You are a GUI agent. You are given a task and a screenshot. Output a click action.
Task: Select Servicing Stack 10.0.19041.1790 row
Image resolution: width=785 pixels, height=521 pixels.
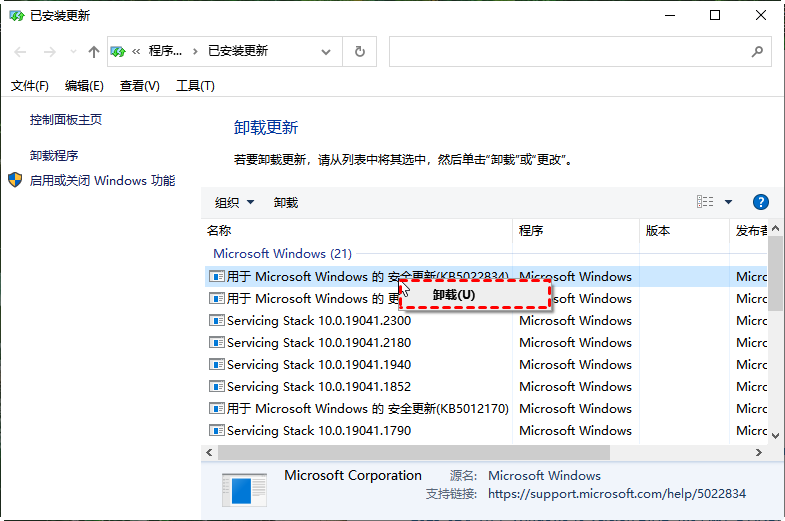coord(486,431)
